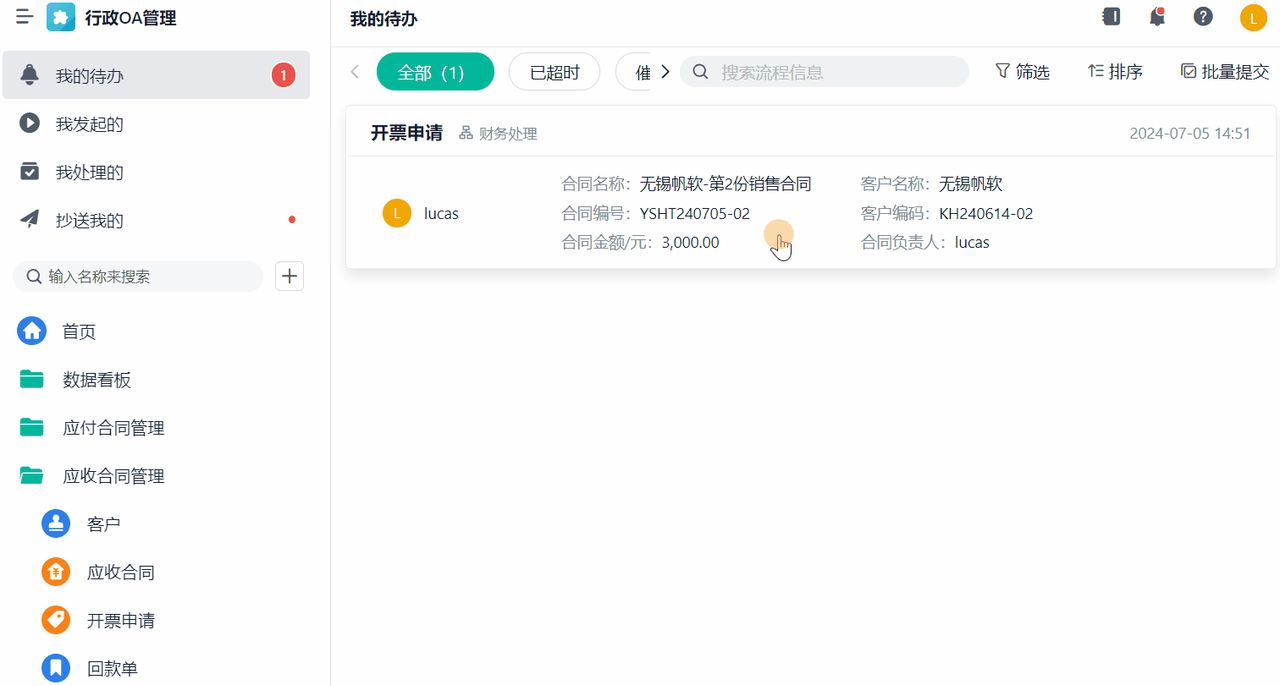Open 抄送我的 with the paper plane icon
This screenshot has height=686, width=1280.
pyautogui.click(x=29, y=220)
